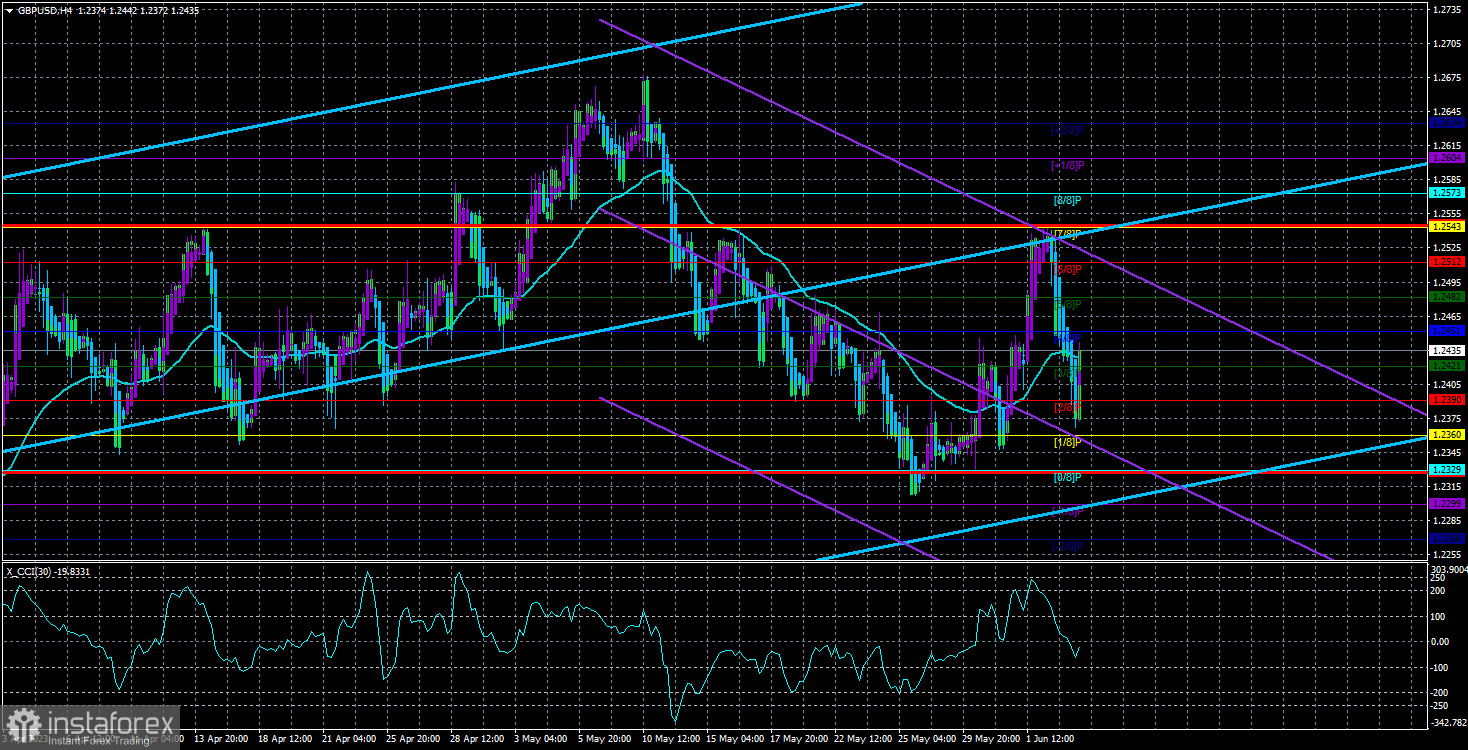Click the [+1/8]P Murray level label
Image resolution: width=1468 pixels, height=750 pixels.
tap(1067, 165)
